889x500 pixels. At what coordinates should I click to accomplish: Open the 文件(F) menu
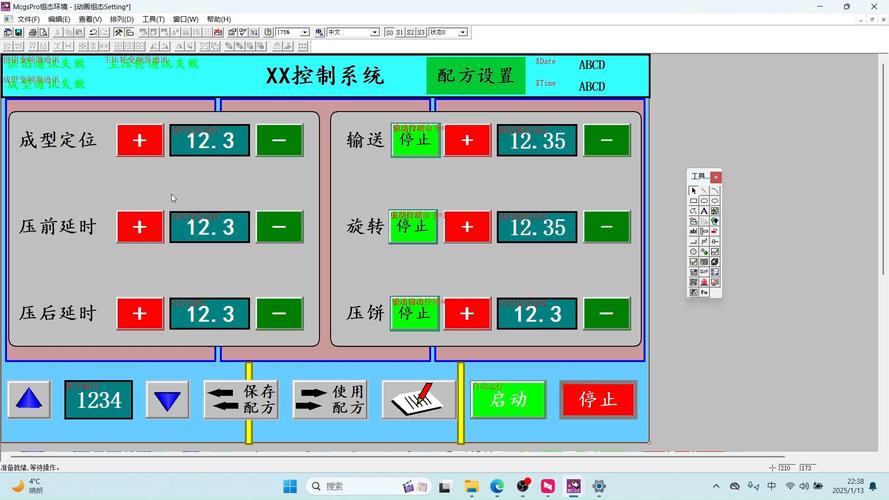[x=28, y=19]
